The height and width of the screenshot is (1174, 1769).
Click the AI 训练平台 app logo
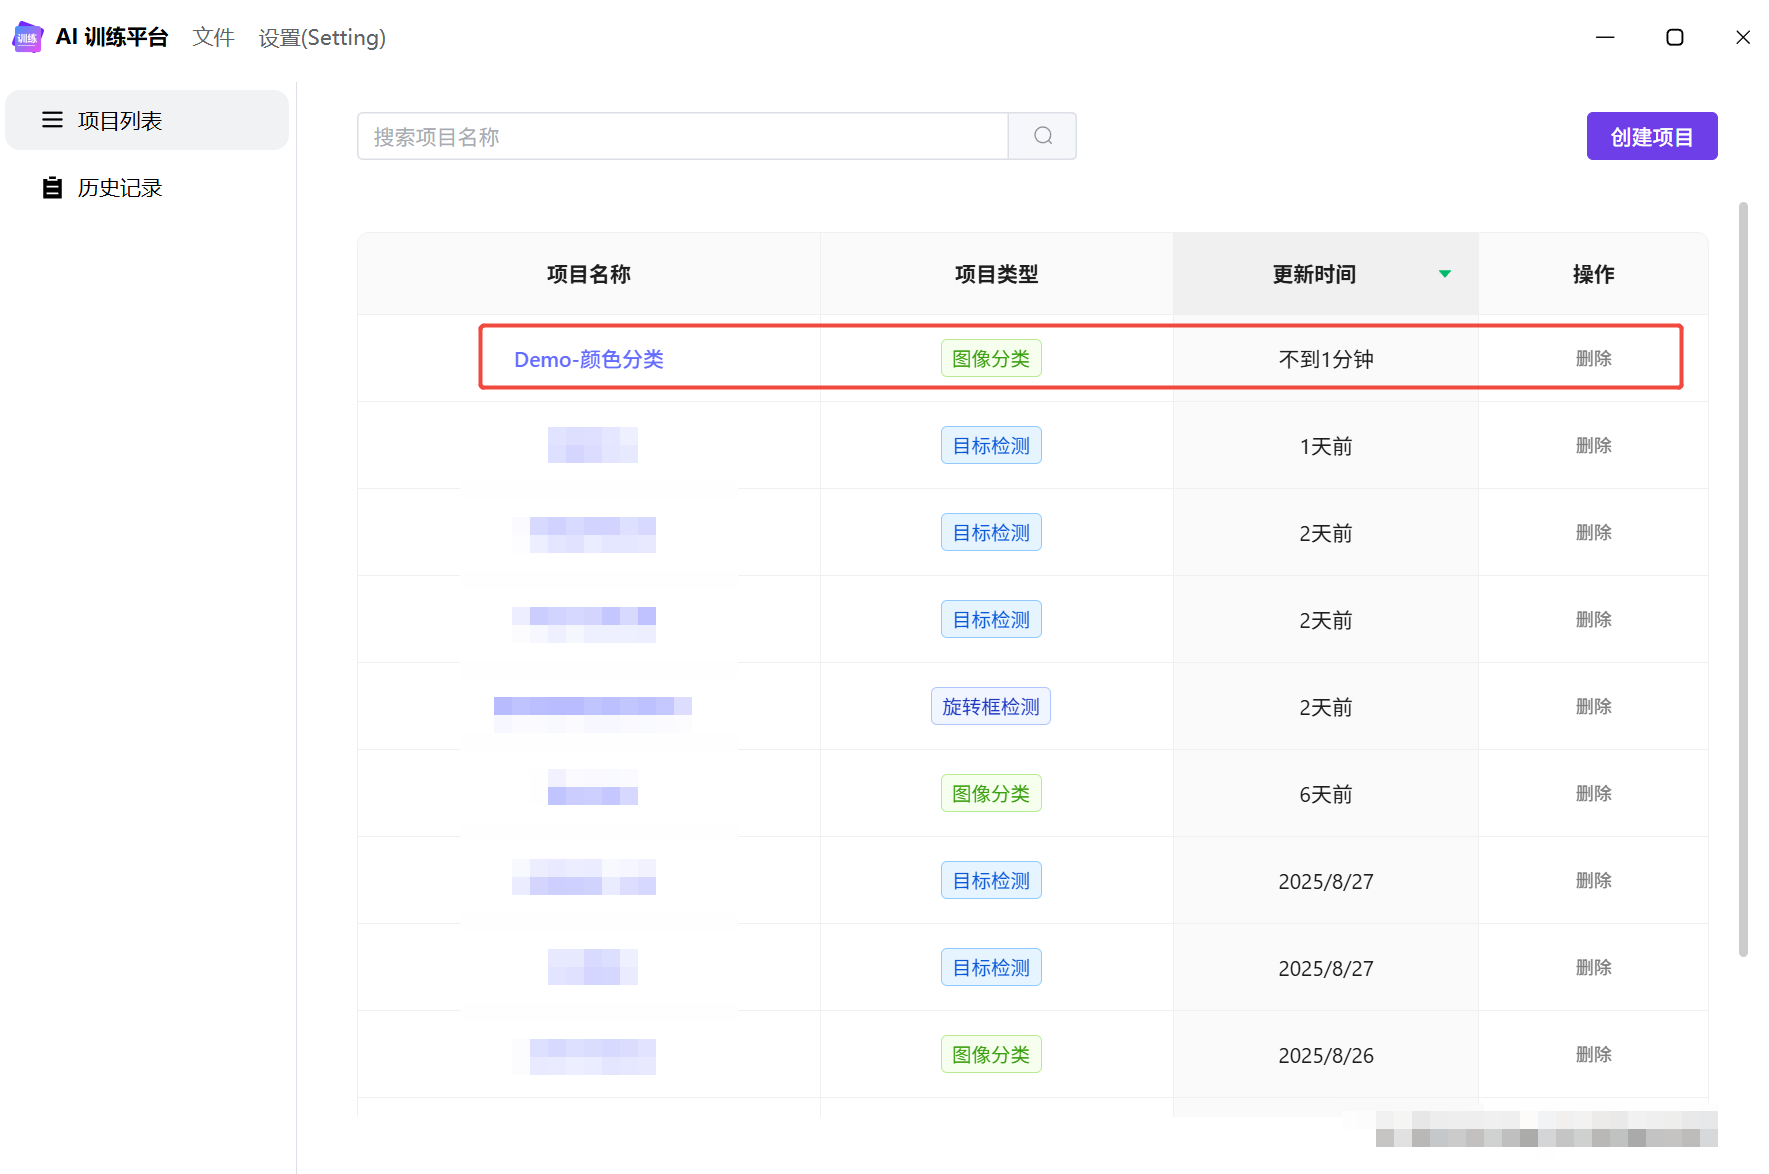coord(27,38)
